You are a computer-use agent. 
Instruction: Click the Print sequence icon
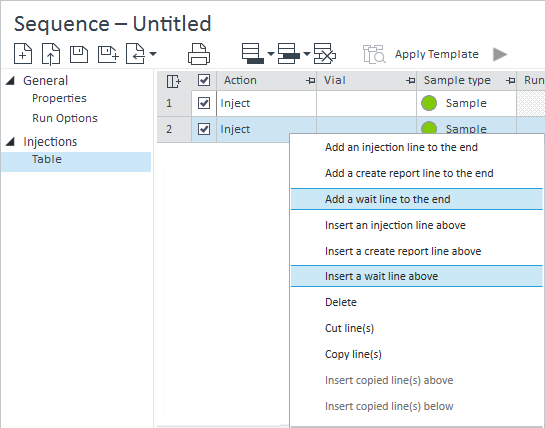point(199,54)
